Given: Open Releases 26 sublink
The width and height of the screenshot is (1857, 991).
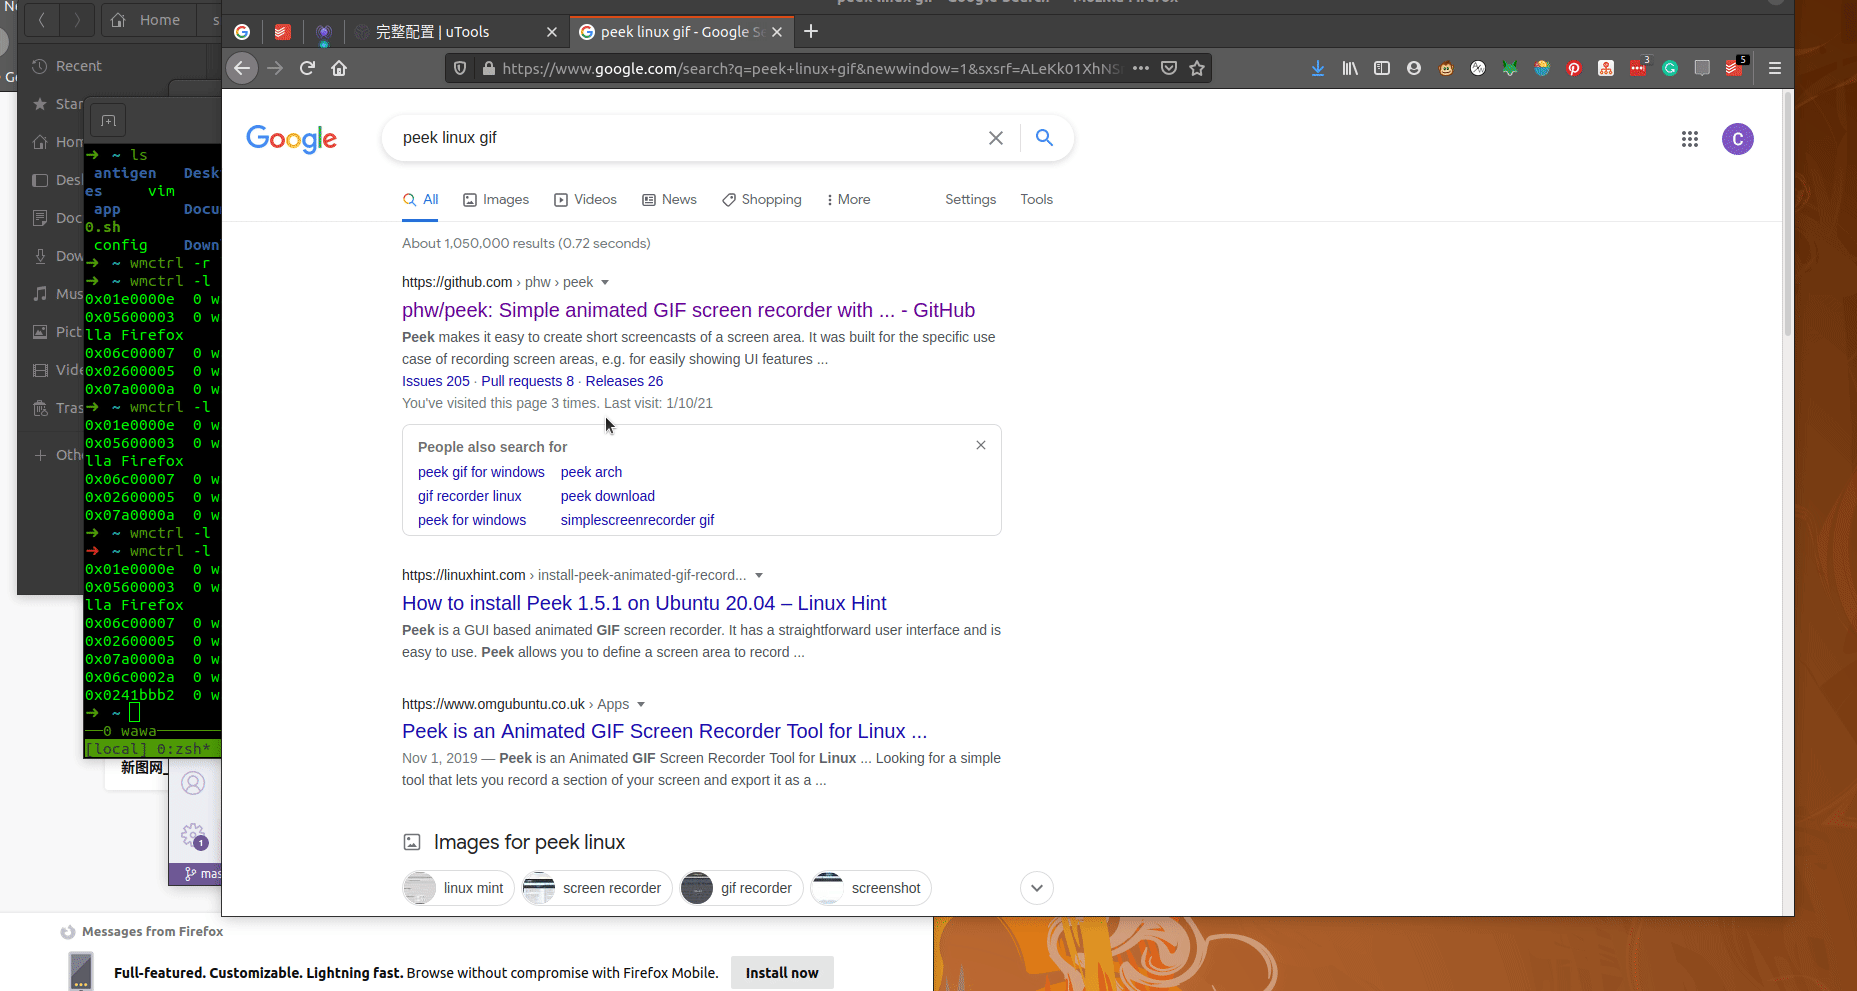Looking at the screenshot, I should [624, 381].
